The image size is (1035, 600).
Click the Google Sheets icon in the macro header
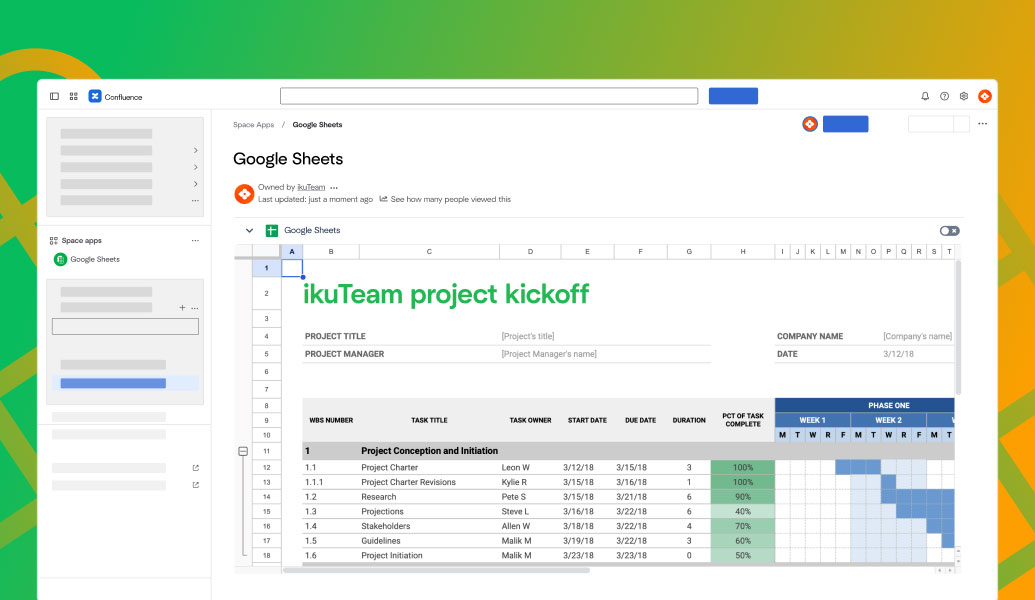(x=271, y=230)
